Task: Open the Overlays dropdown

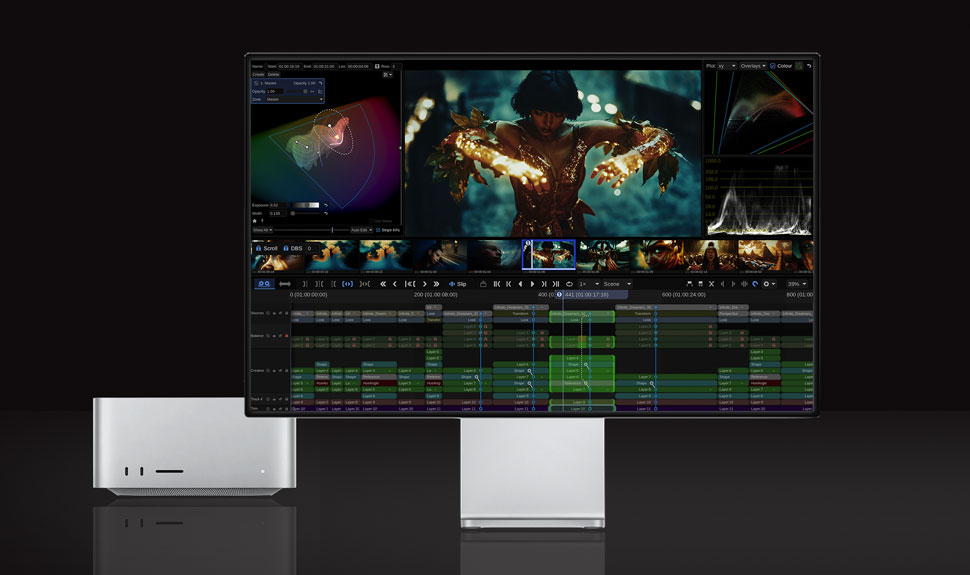Action: coord(753,66)
